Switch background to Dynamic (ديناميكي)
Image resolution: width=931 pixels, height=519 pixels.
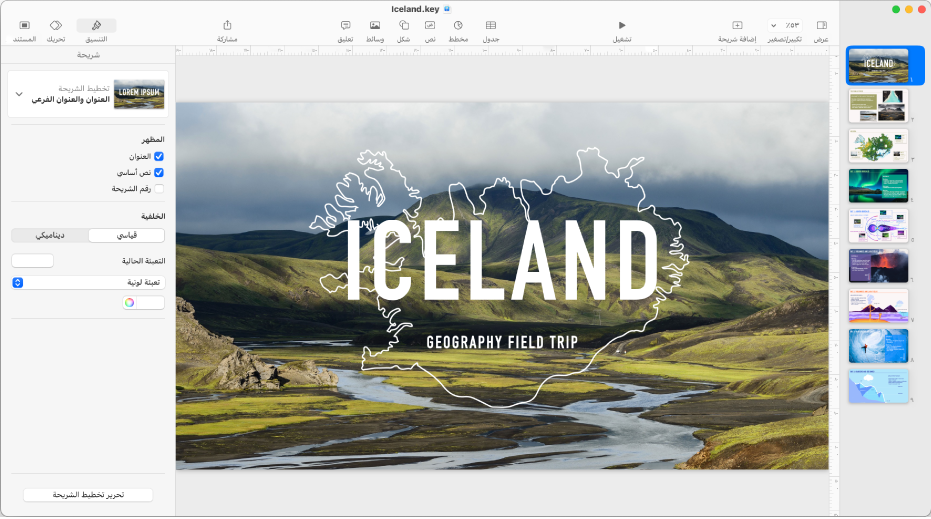pos(50,236)
